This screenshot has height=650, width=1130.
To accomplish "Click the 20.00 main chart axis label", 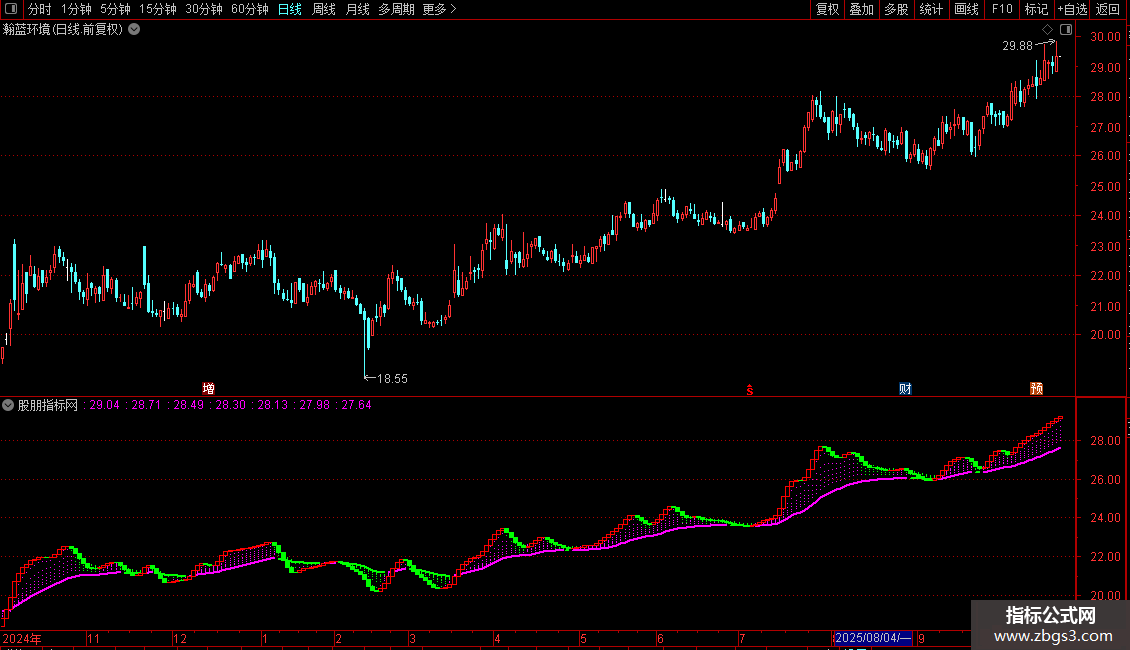I will click(x=1105, y=334).
